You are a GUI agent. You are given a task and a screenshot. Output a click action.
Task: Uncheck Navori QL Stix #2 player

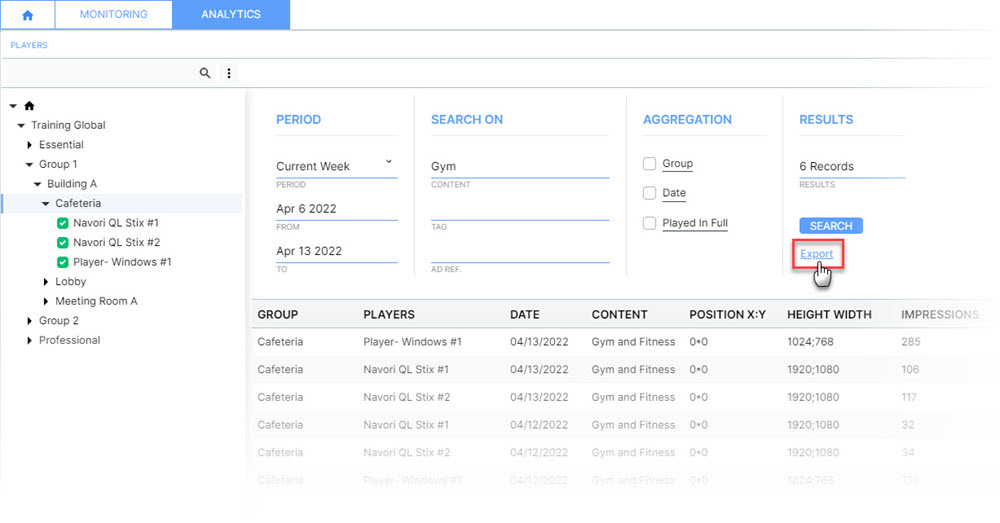tap(63, 243)
